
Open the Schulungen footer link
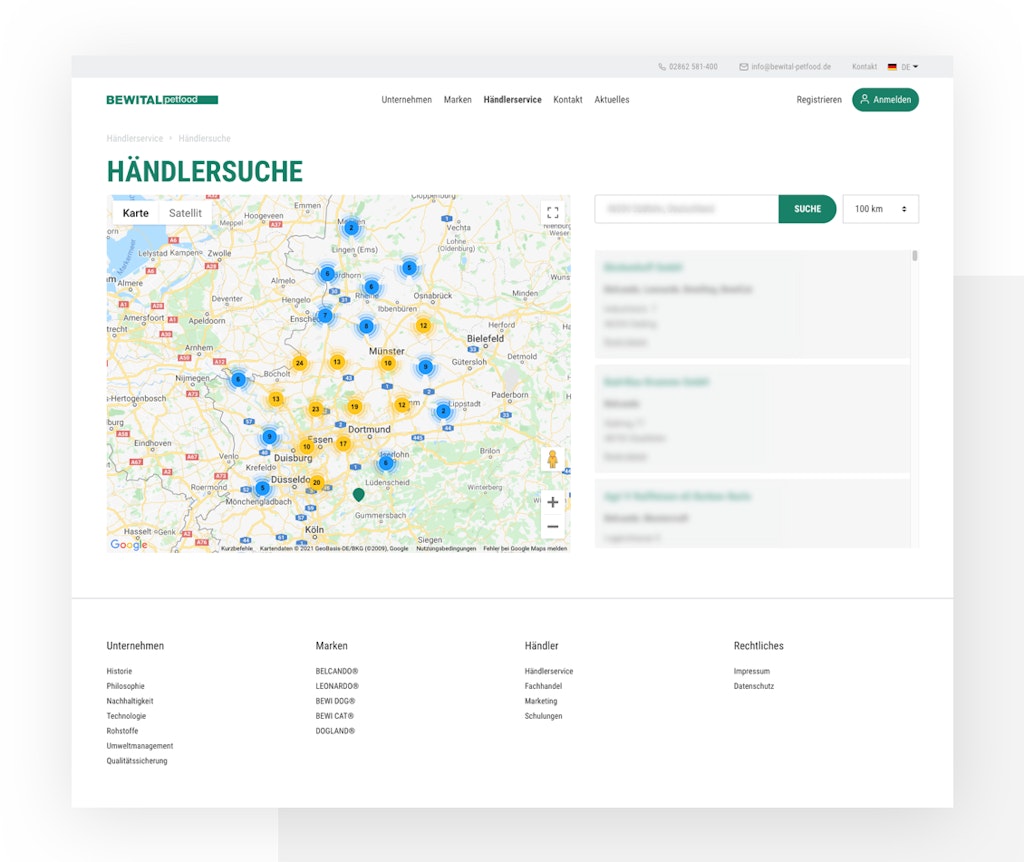point(543,716)
